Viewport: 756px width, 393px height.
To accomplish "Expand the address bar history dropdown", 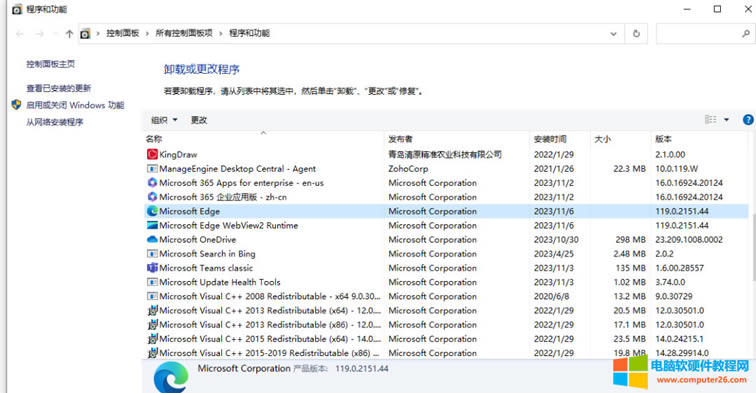I will pyautogui.click(x=613, y=34).
